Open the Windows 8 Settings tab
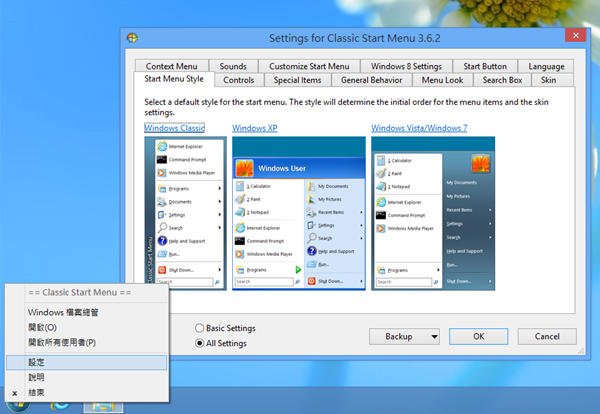 point(406,66)
